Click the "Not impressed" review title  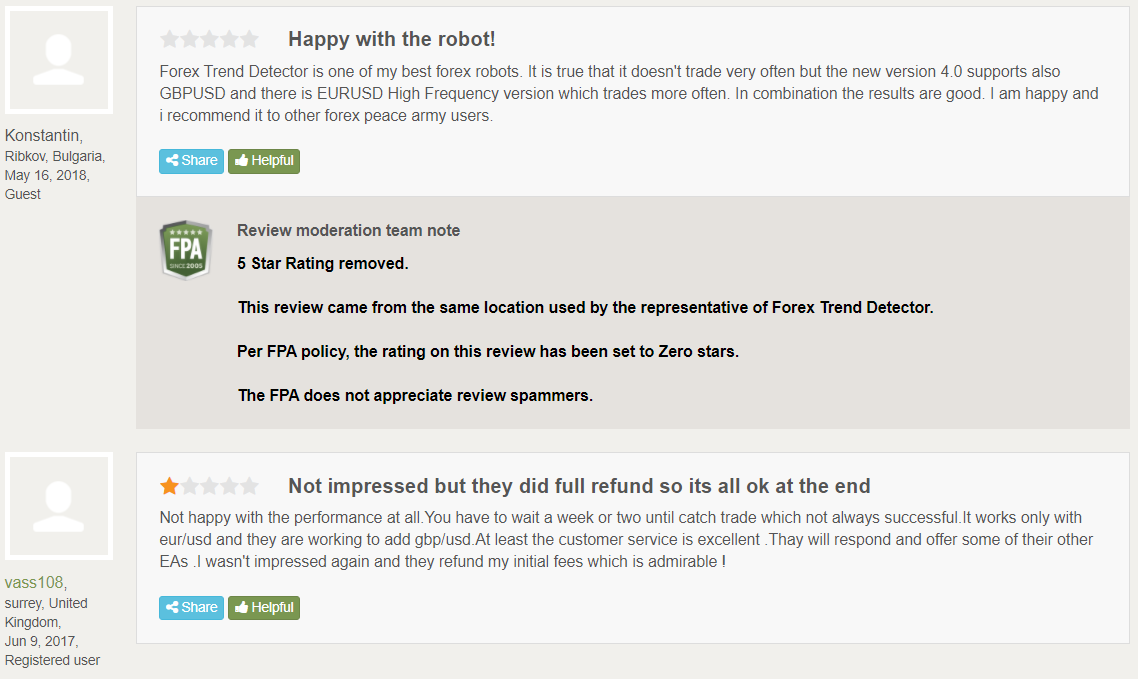pyautogui.click(x=578, y=485)
